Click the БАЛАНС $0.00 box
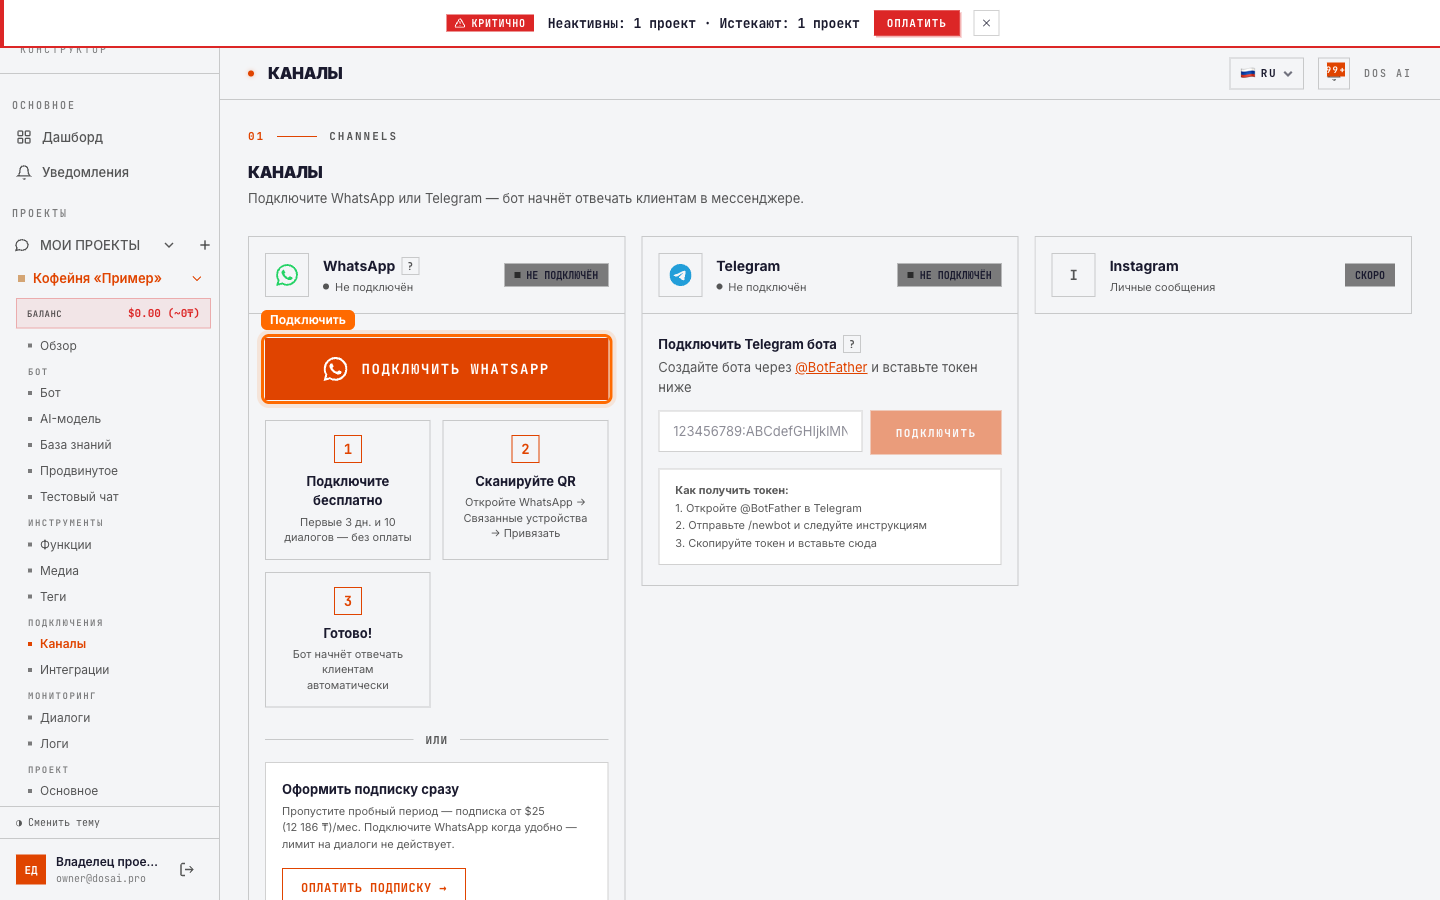1440x900 pixels. 113,313
